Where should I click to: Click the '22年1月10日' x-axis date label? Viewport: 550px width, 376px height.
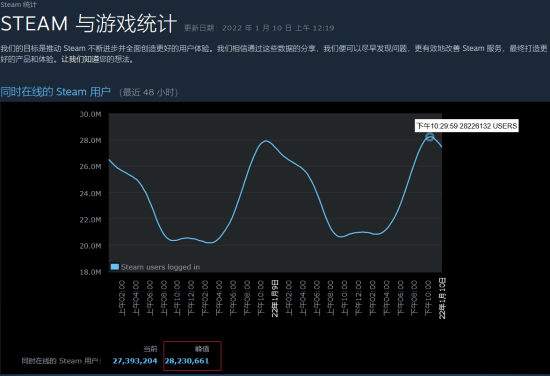(442, 298)
